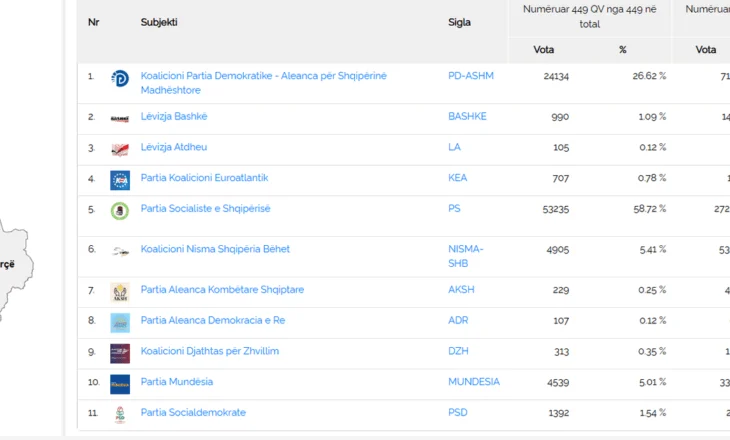
Task: Select the 0.25 % cell
Action: pos(652,290)
